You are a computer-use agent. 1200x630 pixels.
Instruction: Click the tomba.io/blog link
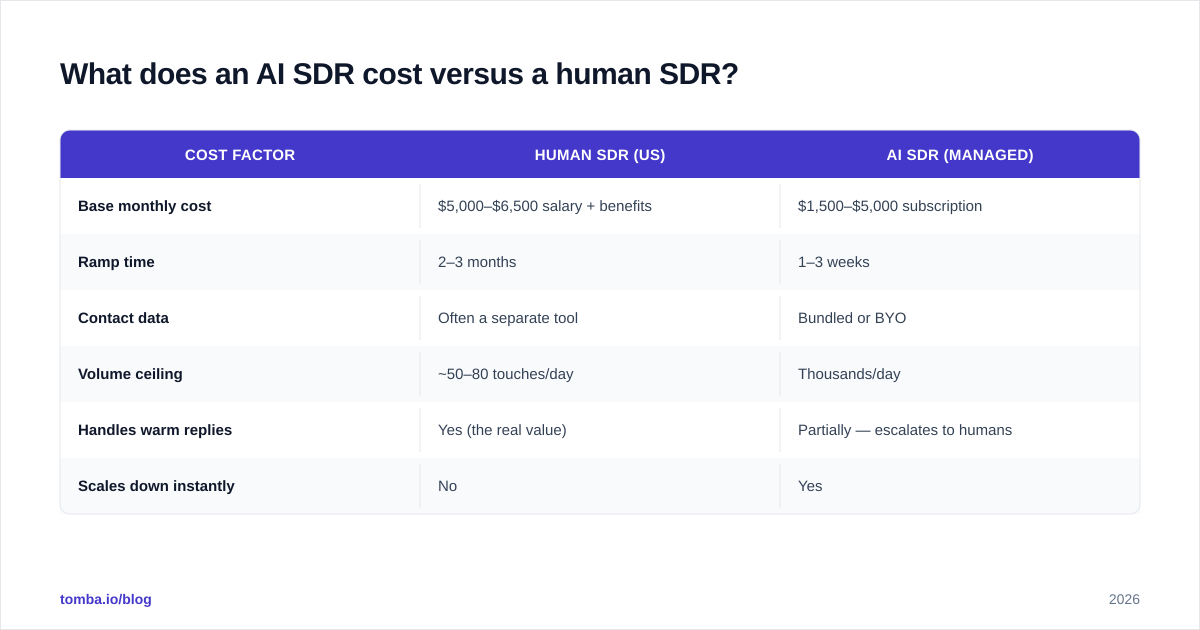pyautogui.click(x=106, y=599)
